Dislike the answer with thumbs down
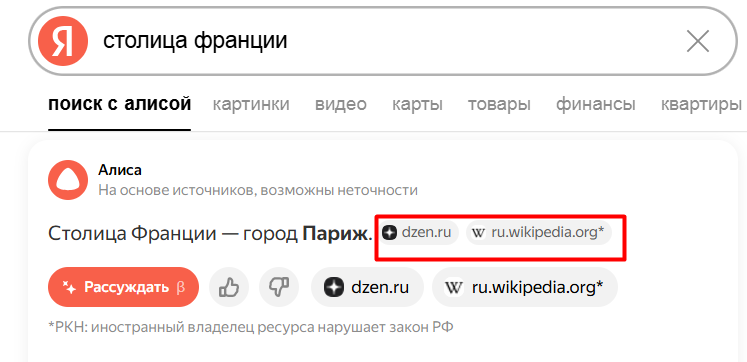The width and height of the screenshot is (747, 362). [279, 287]
